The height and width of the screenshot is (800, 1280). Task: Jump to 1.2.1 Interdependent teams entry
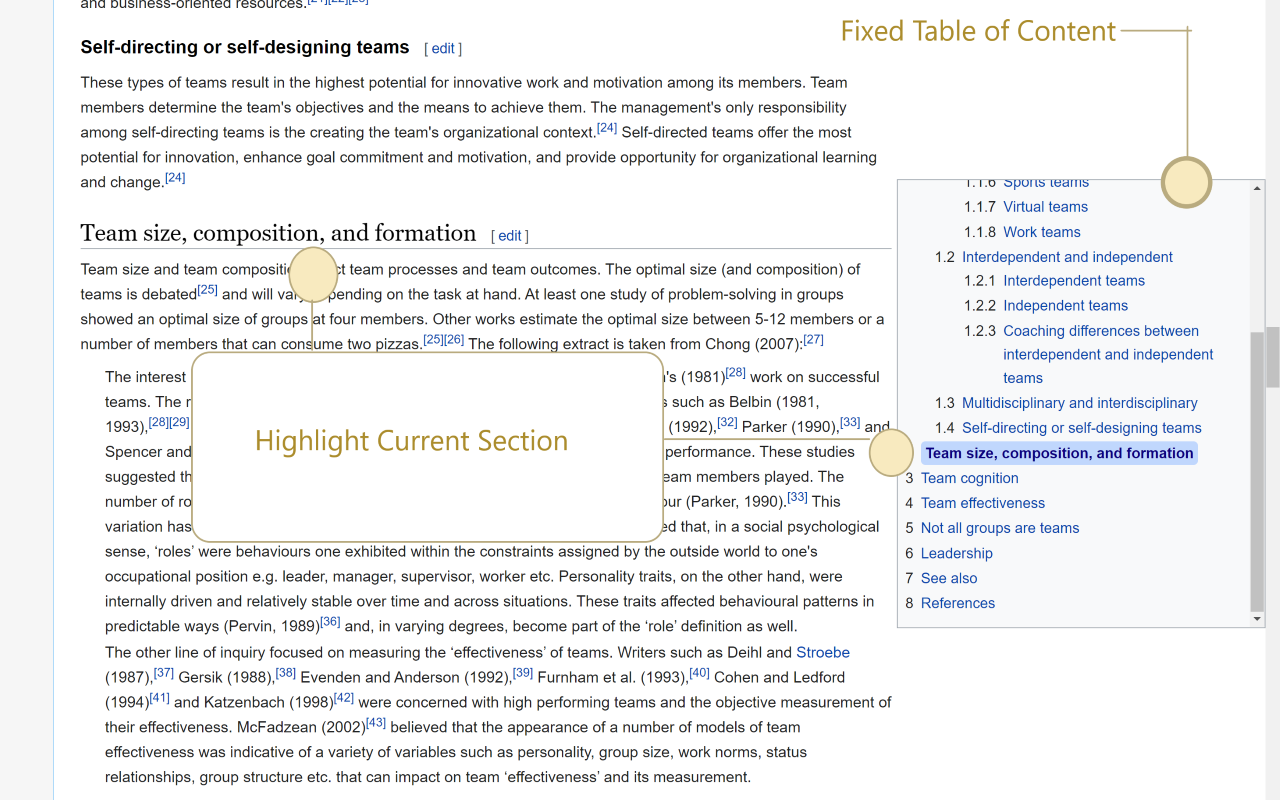(1074, 281)
